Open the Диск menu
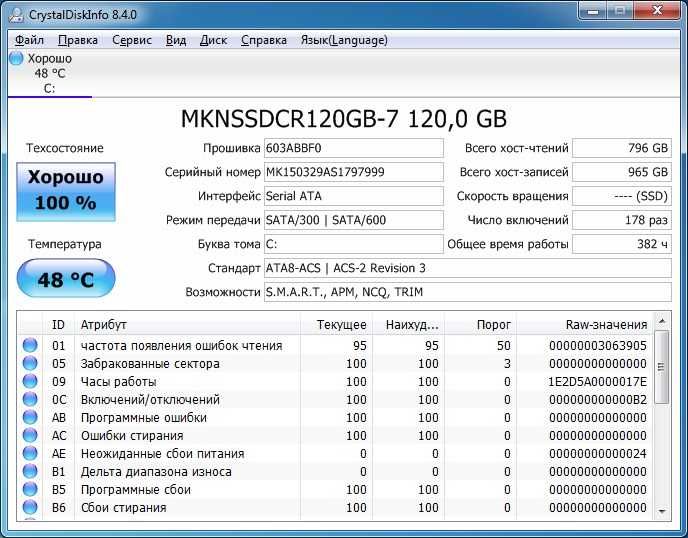The width and height of the screenshot is (688, 538). click(213, 40)
